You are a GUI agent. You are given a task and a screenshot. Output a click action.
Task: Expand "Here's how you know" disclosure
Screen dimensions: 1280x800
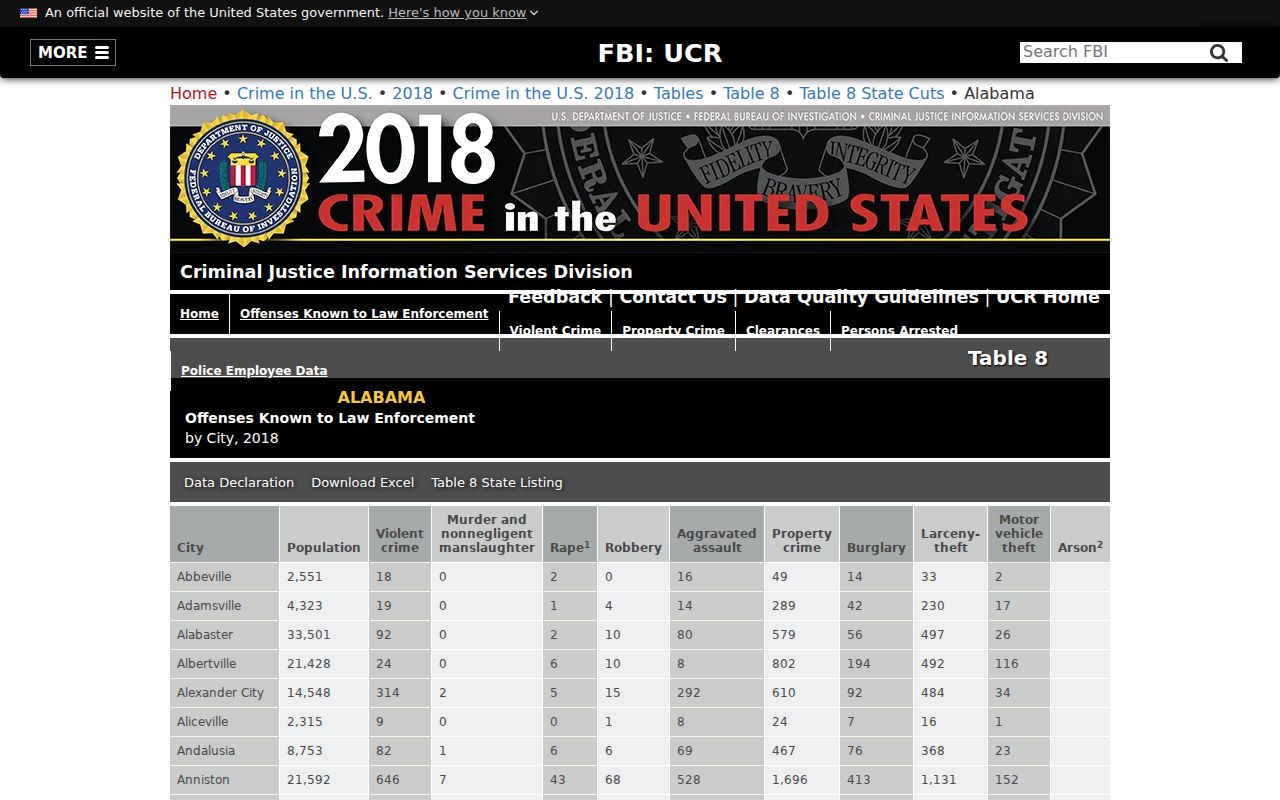463,13
